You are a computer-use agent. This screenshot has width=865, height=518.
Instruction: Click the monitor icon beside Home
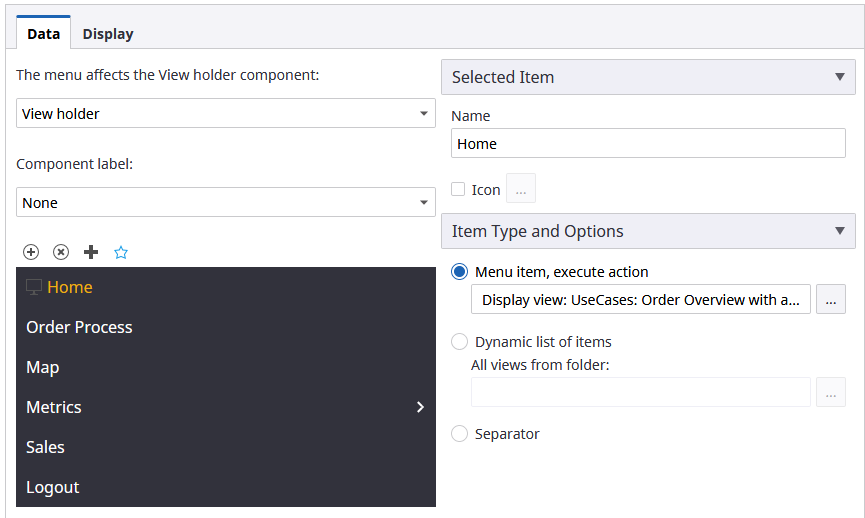34,287
